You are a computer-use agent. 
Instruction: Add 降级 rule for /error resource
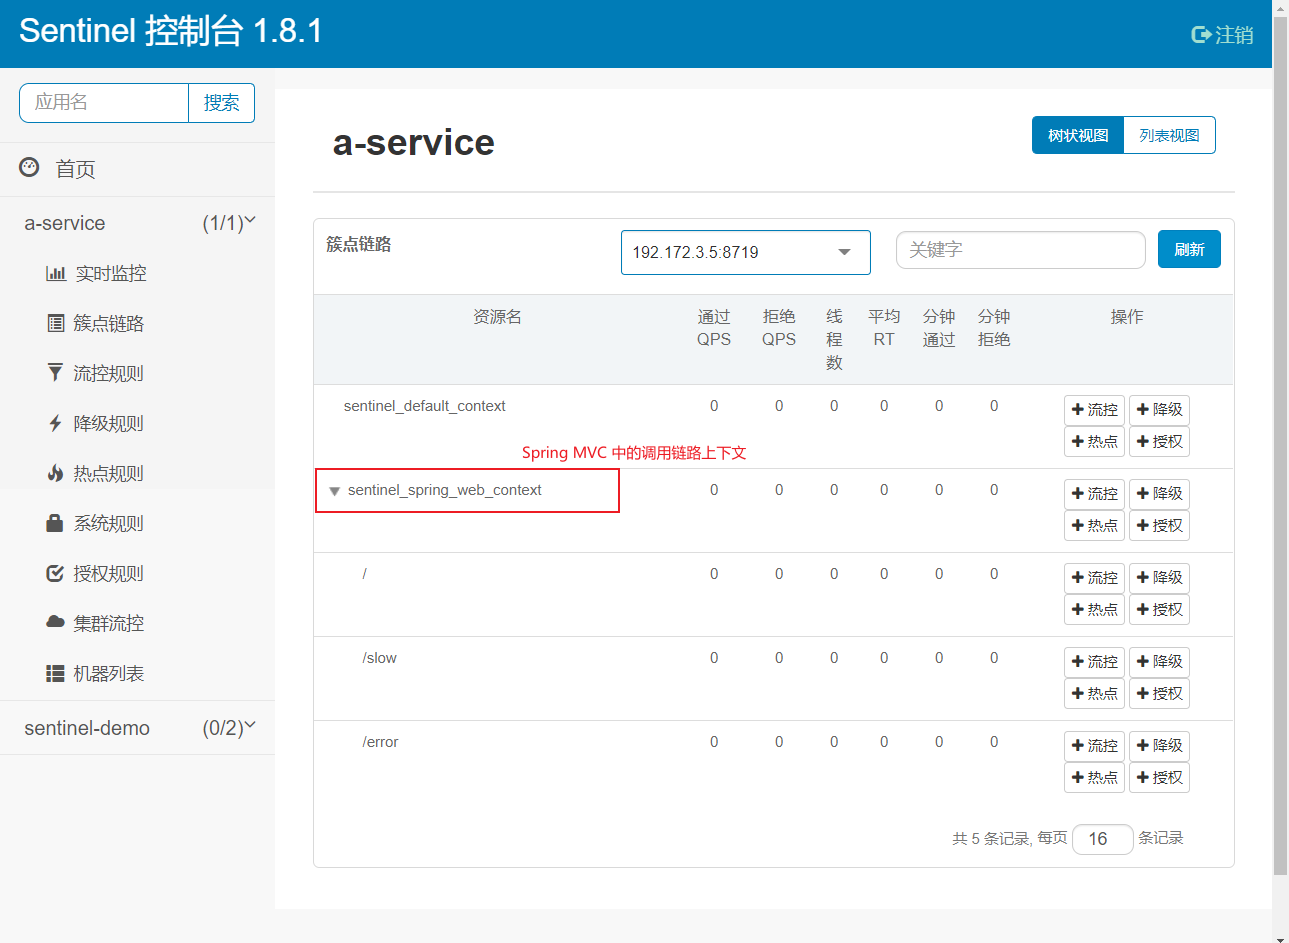click(1159, 746)
